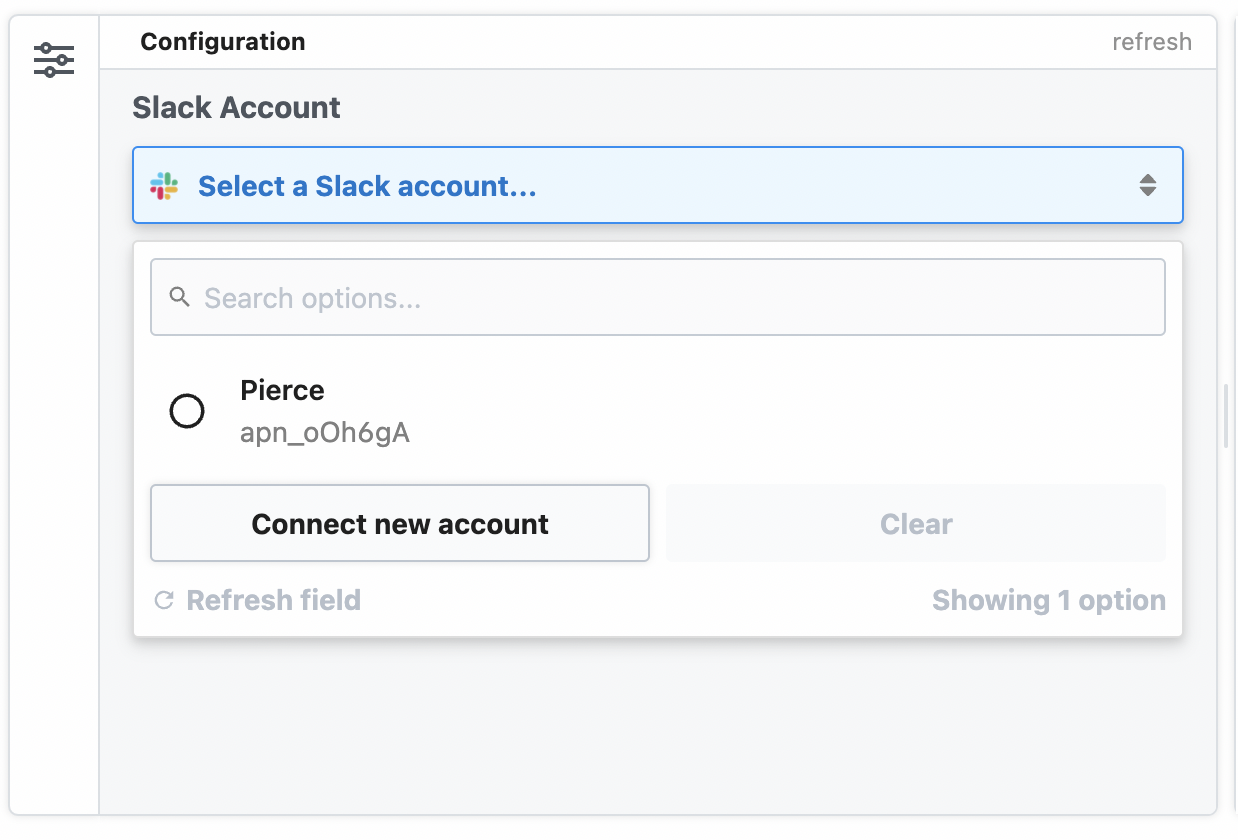This screenshot has width=1238, height=840.
Task: Switch to the Configuration header
Action: point(222,41)
